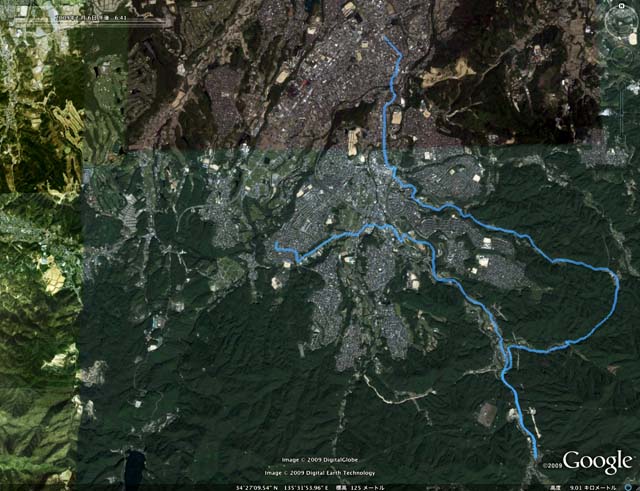Click the move joystick below the compass
This screenshot has width=640, height=491.
(622, 56)
